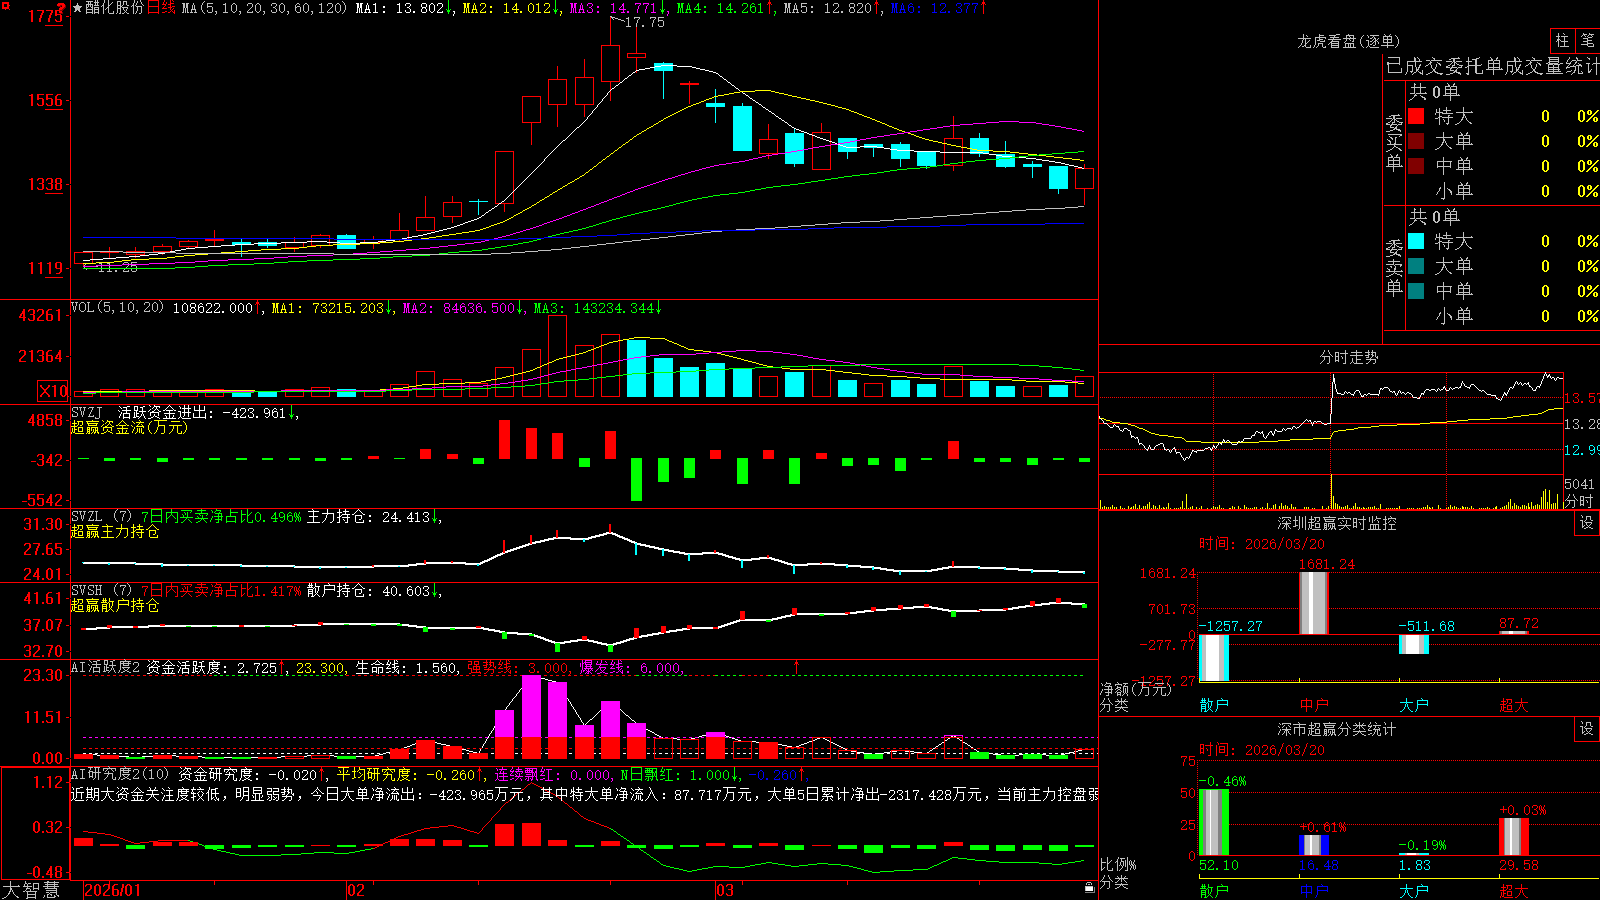Click the cyan 特大 sell-order swatch
The height and width of the screenshot is (900, 1600).
(1416, 241)
